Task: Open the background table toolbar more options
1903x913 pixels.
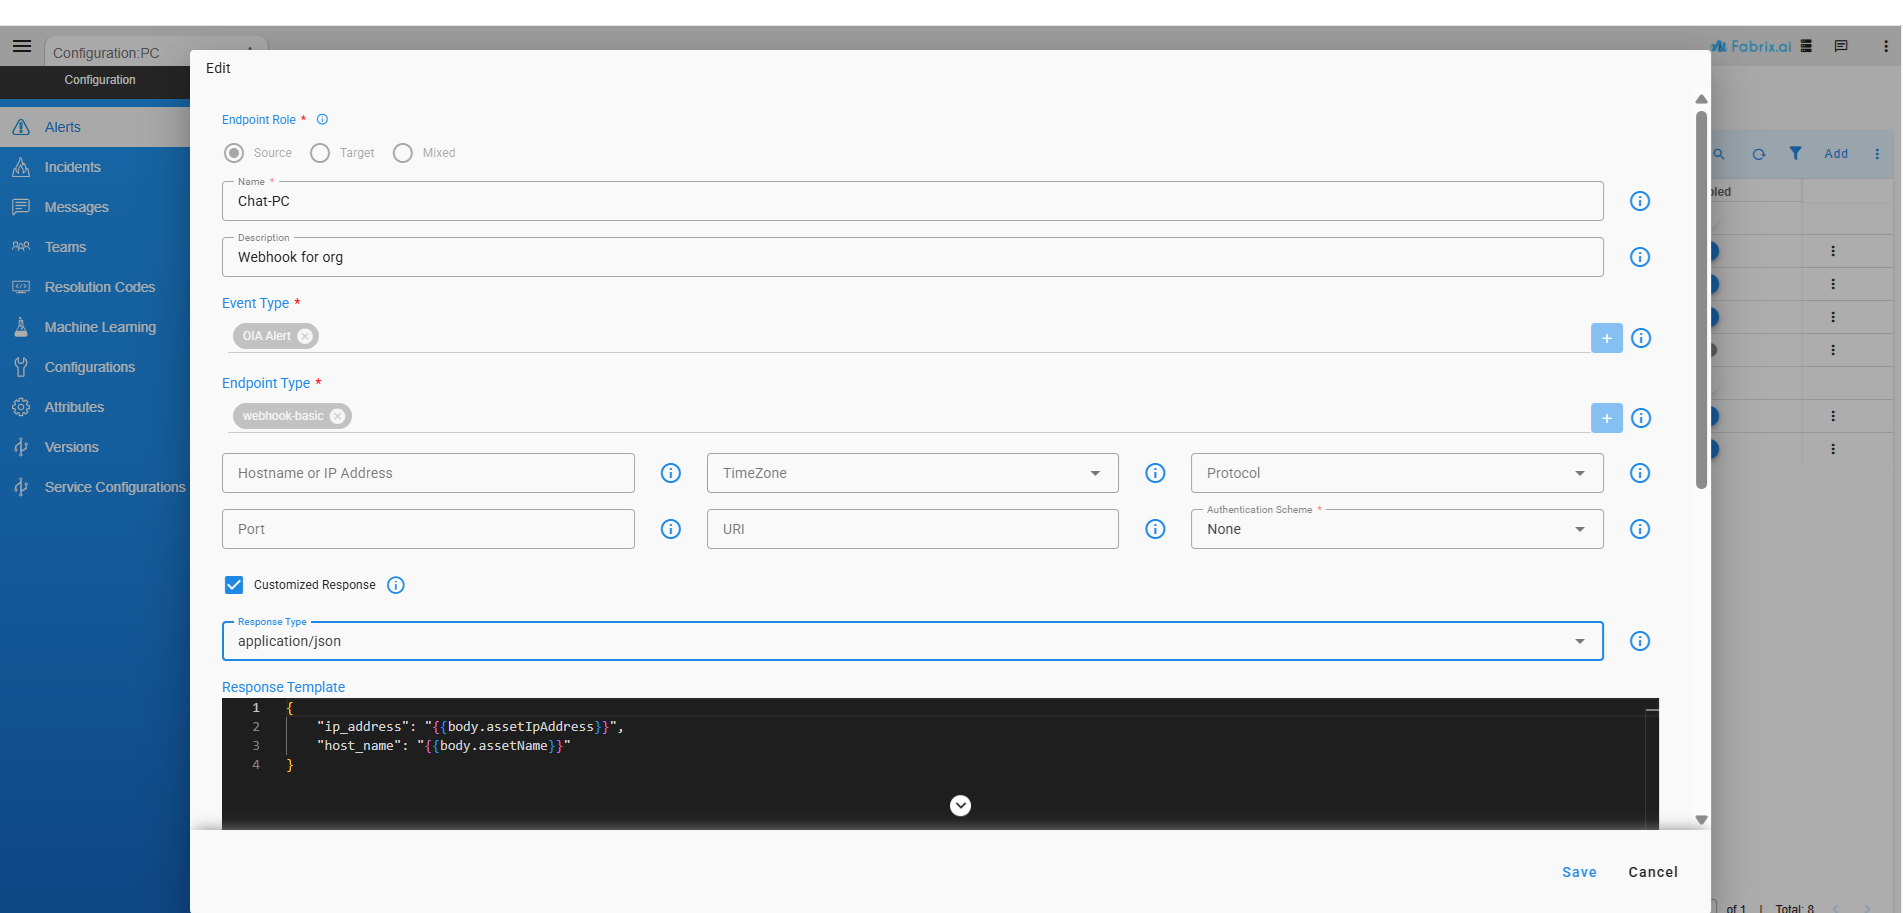Action: click(1877, 154)
